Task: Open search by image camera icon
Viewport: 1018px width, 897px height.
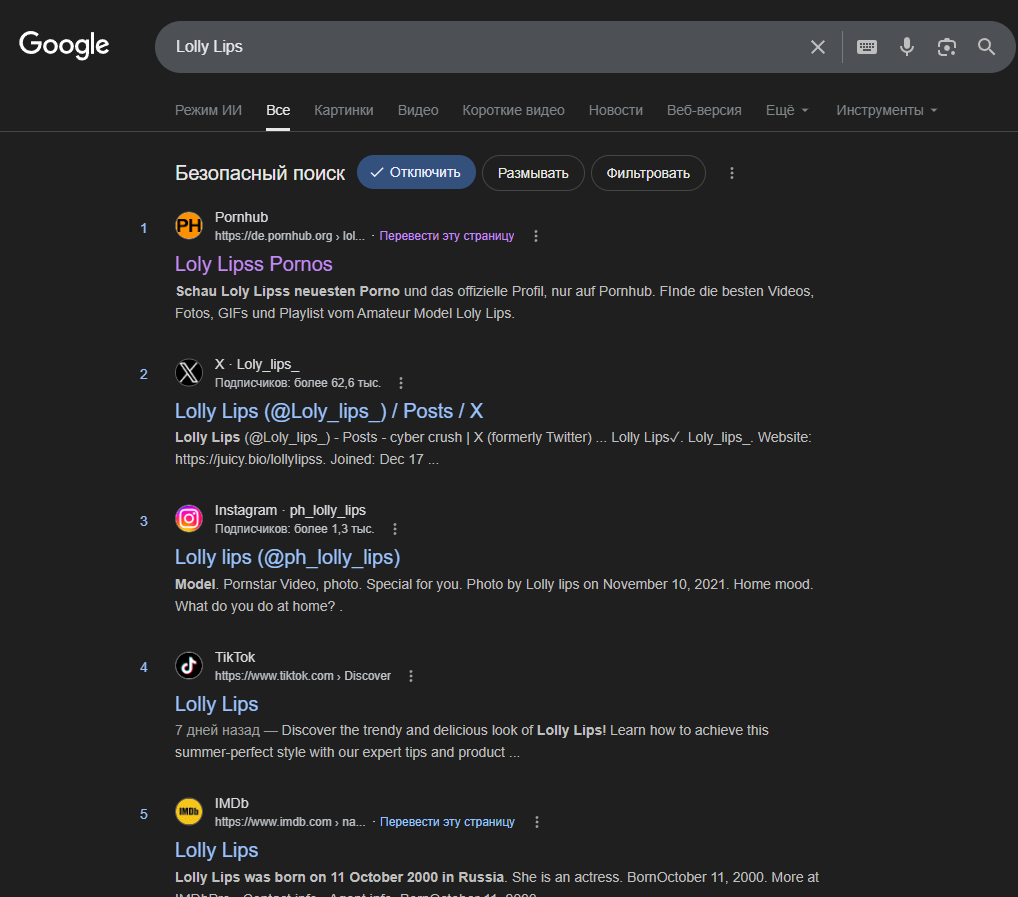Action: [x=947, y=47]
